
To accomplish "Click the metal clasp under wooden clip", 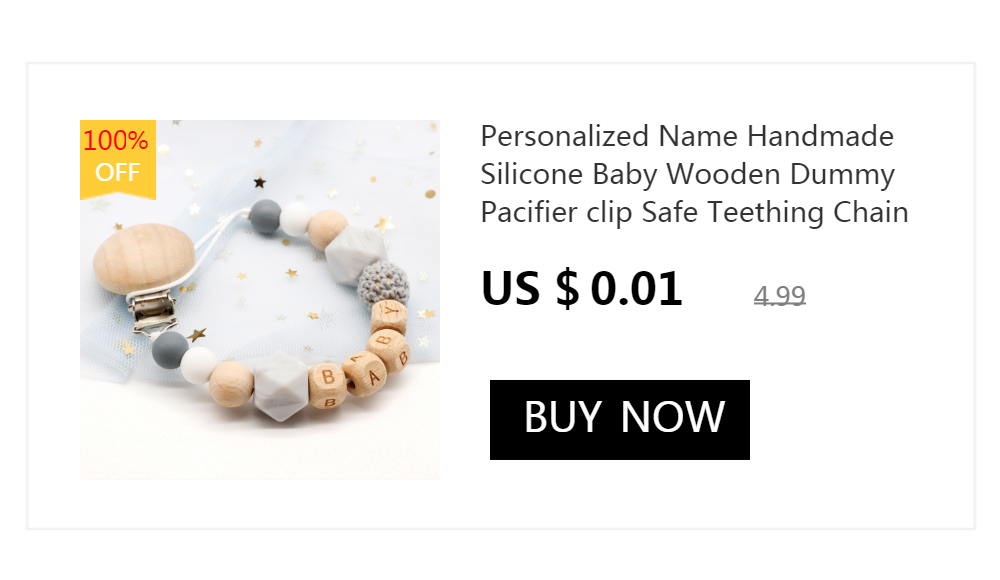I will (x=153, y=313).
